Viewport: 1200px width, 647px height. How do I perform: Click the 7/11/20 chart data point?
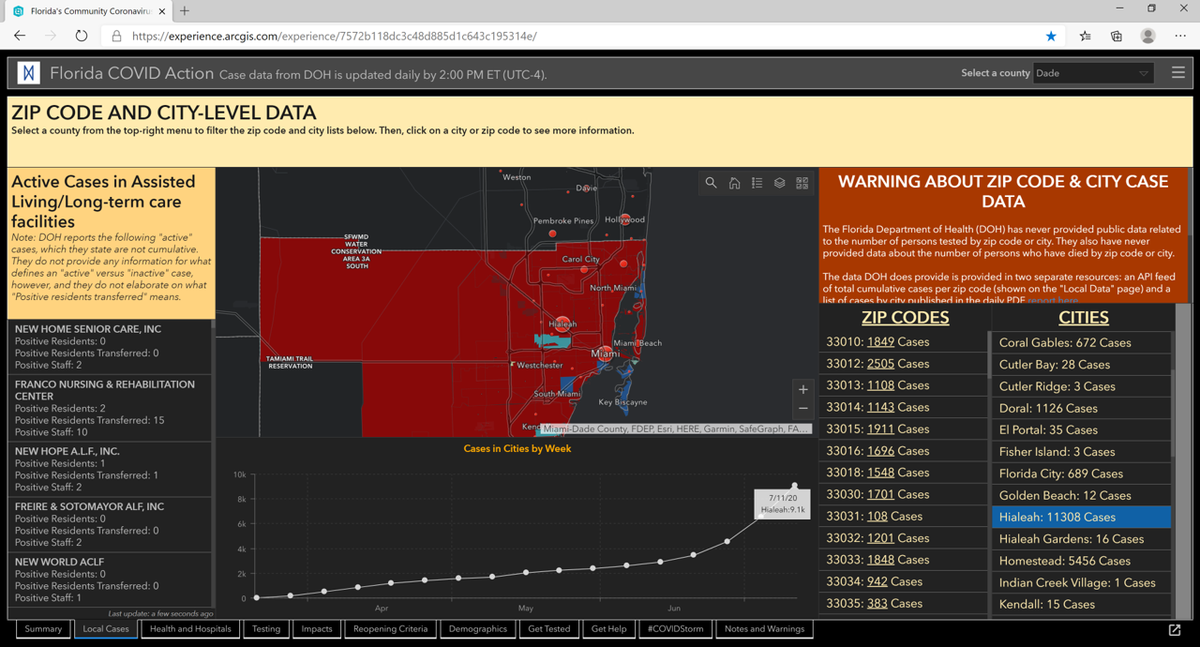click(x=795, y=486)
